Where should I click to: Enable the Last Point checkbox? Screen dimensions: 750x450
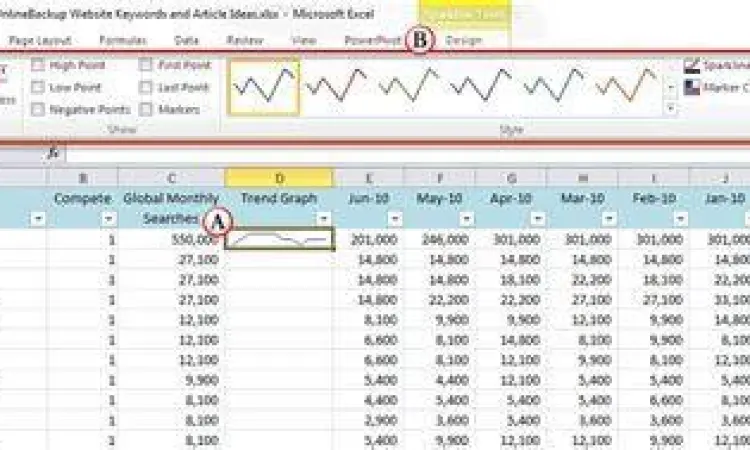click(145, 87)
